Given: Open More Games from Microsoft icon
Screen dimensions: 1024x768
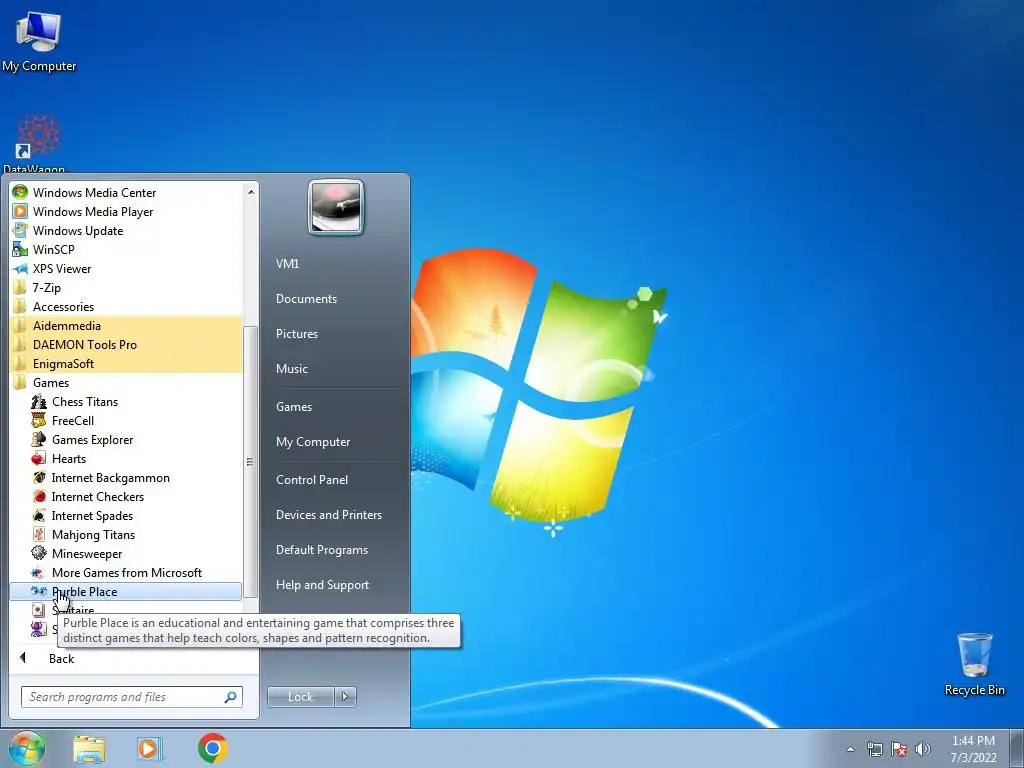Looking at the screenshot, I should point(39,572).
